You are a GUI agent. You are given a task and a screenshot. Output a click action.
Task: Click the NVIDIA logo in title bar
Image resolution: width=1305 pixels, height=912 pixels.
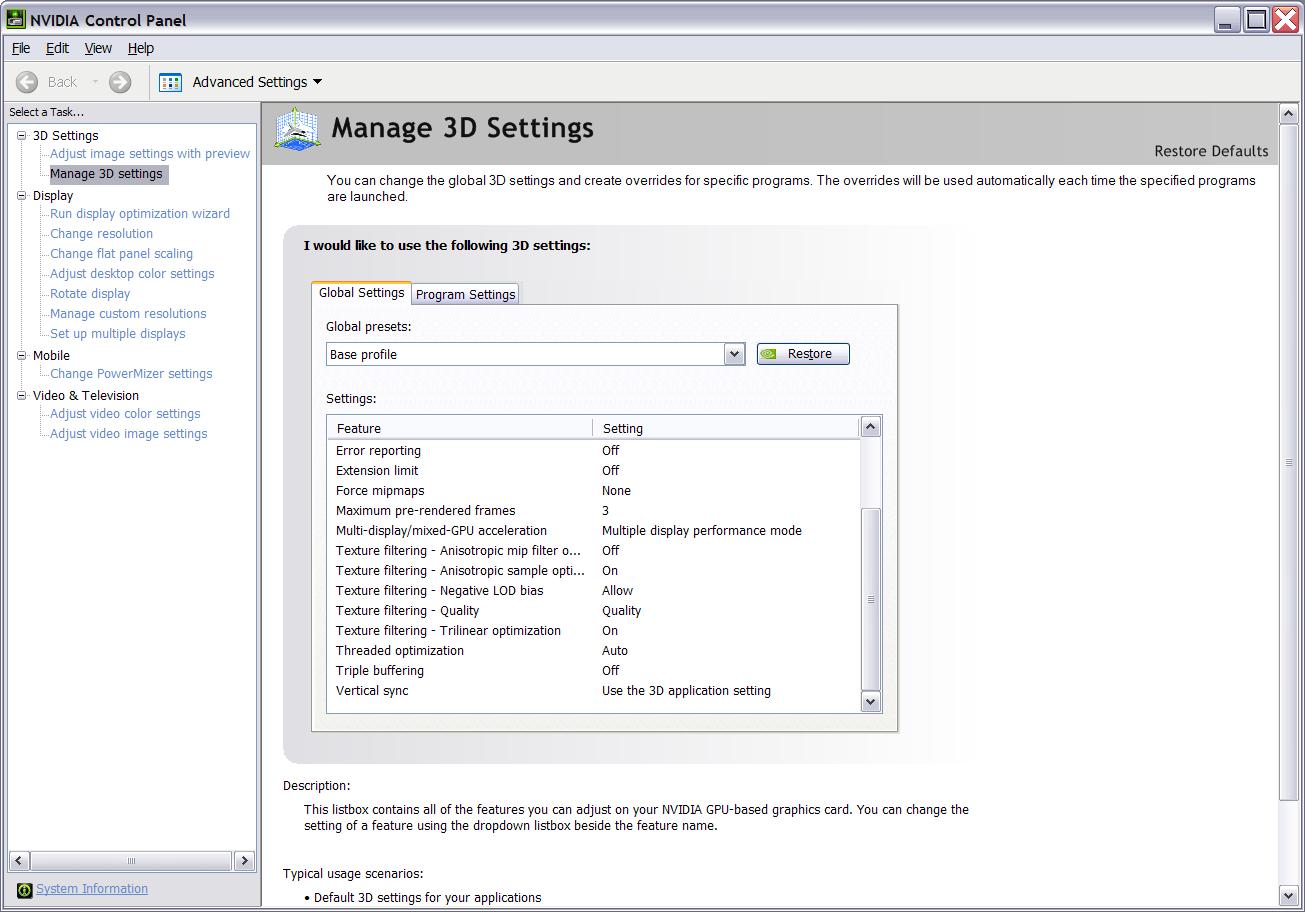15,20
